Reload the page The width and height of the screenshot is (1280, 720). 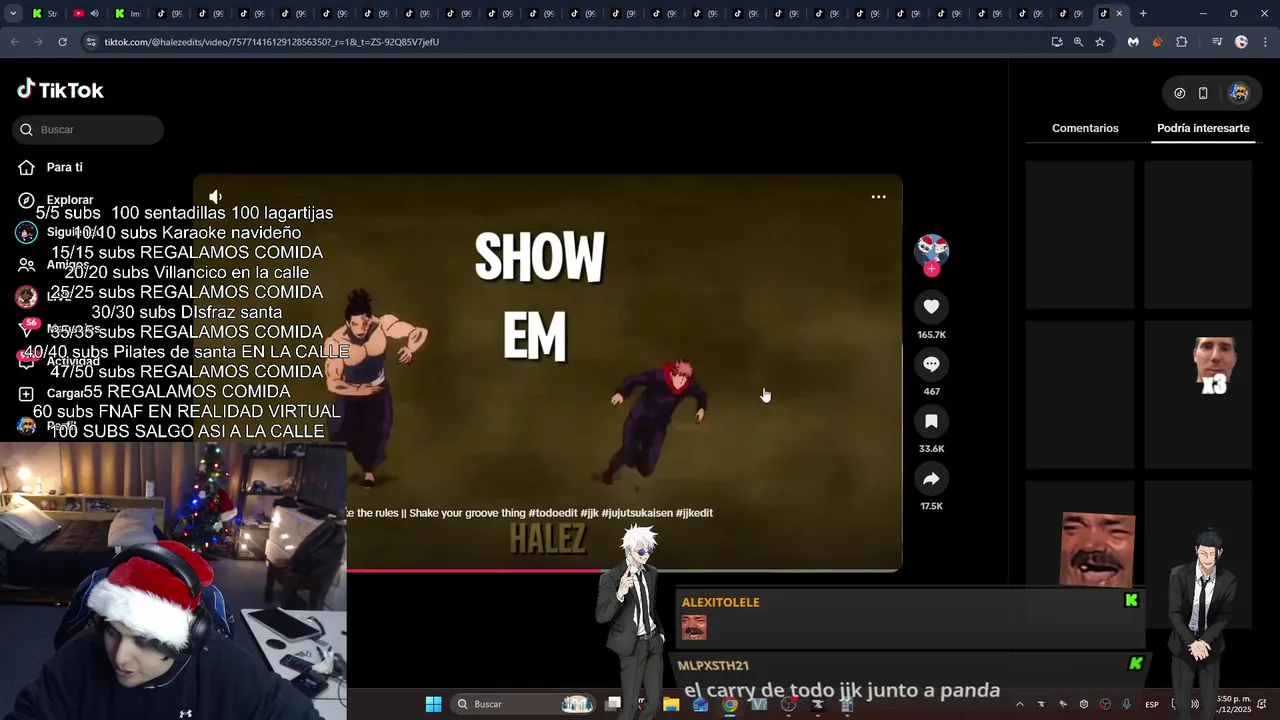tap(62, 42)
